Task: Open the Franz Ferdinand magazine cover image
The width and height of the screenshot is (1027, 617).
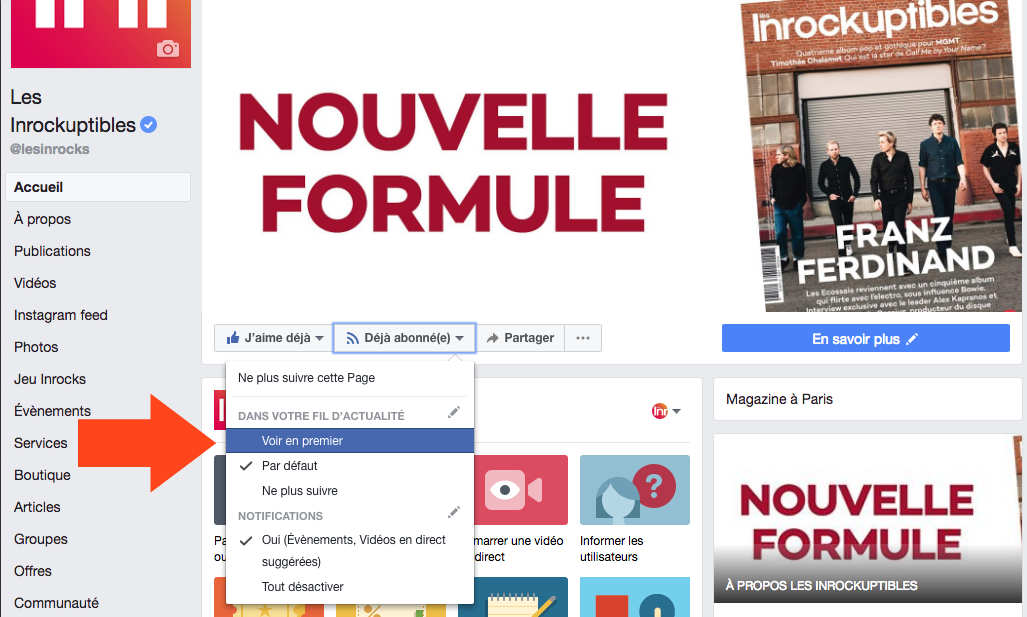Action: (881, 155)
